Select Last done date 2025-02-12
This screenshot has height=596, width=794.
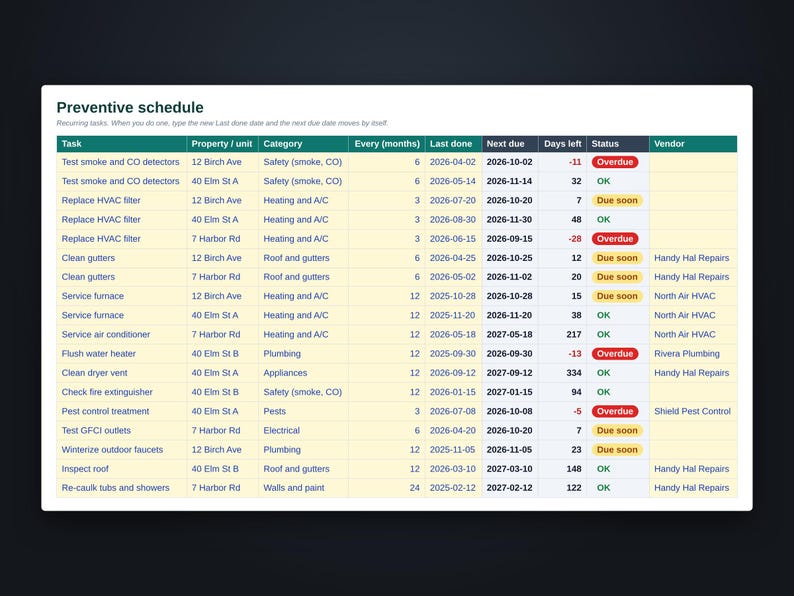click(x=453, y=488)
